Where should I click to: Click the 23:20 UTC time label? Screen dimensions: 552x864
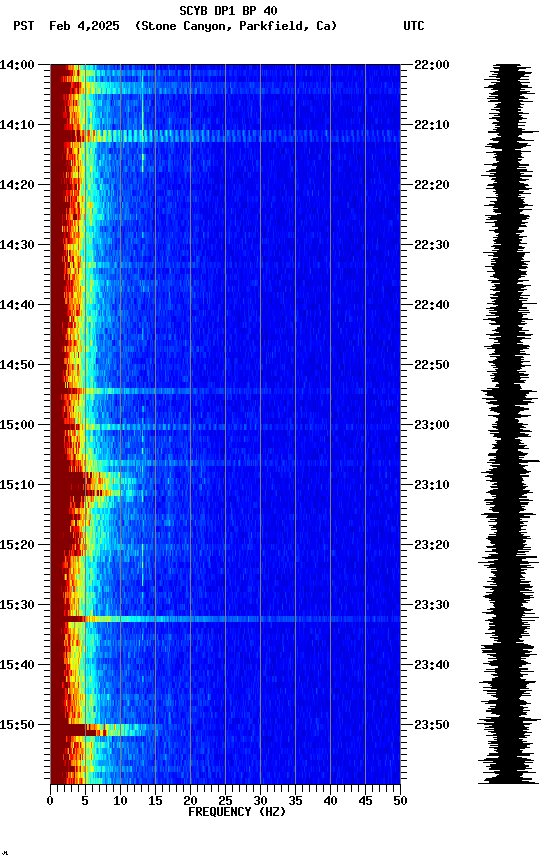pos(432,545)
